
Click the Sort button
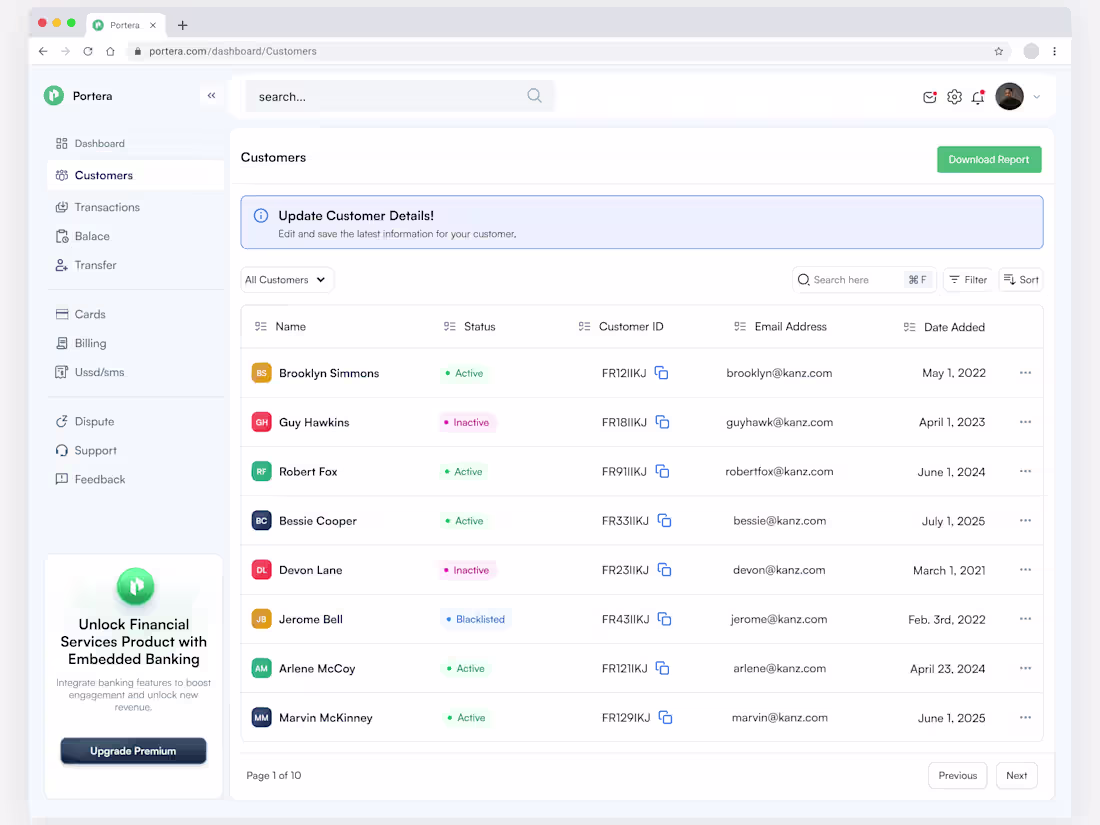coord(1021,279)
